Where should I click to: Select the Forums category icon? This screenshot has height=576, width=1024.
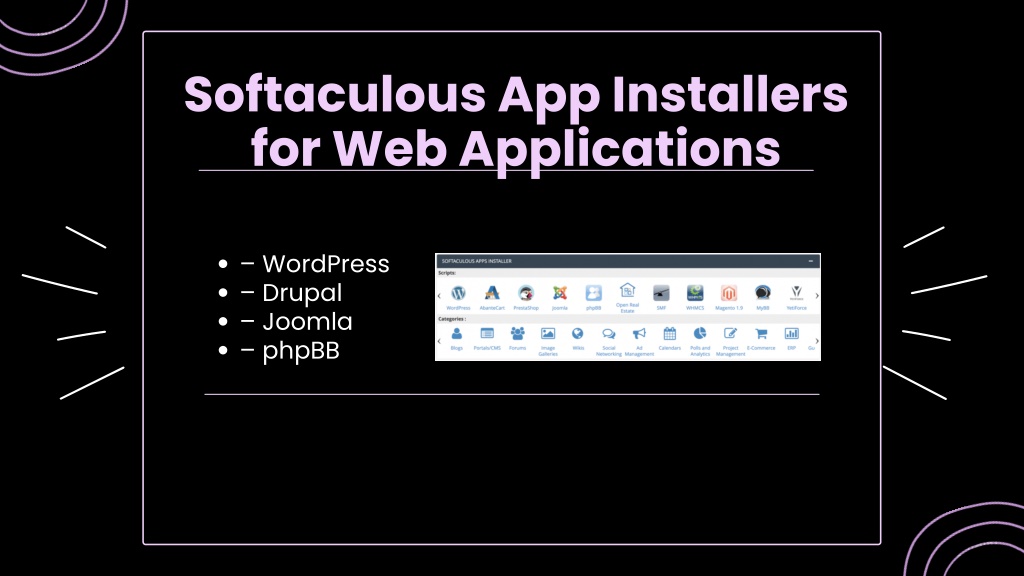517,334
